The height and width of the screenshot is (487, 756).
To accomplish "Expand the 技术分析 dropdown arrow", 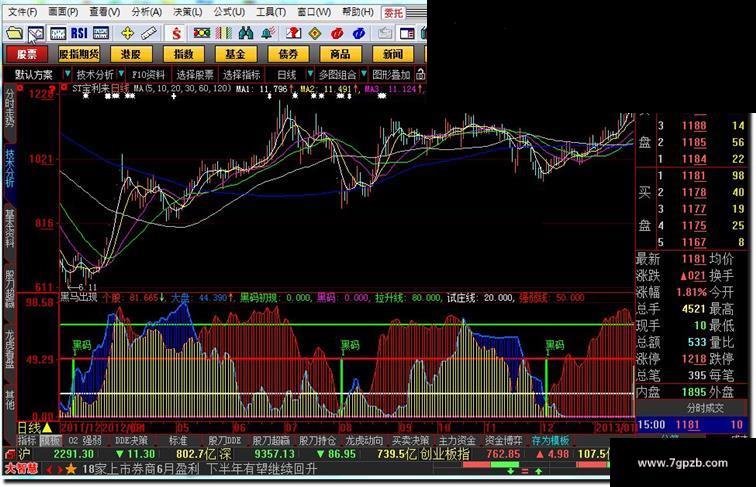I will pos(122,74).
